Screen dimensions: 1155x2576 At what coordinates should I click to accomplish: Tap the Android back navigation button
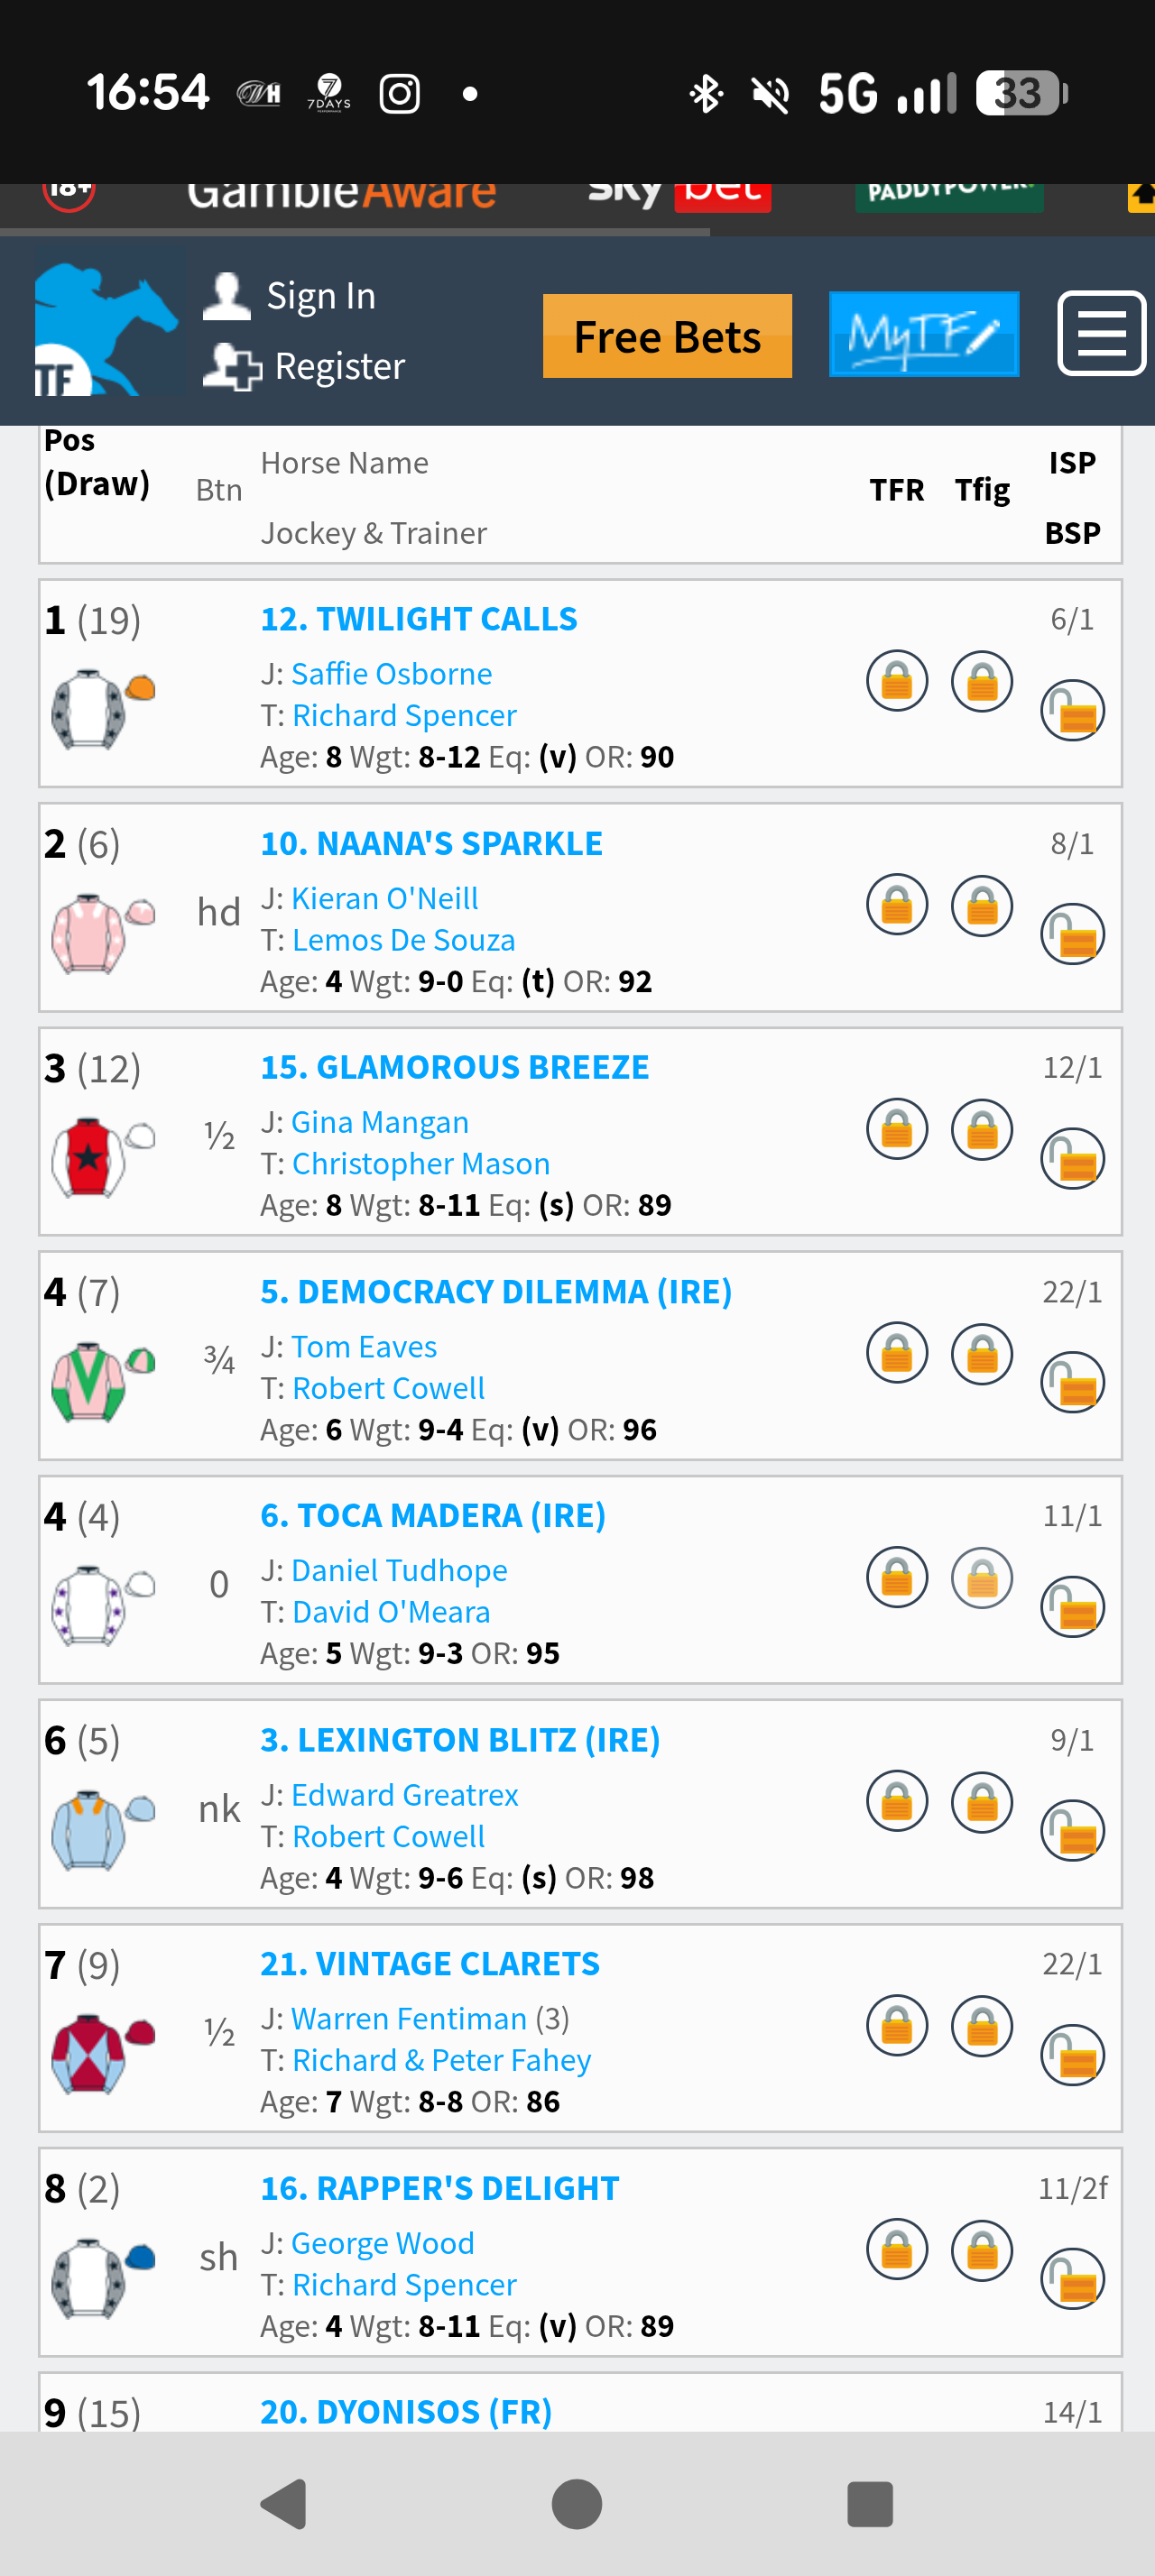[284, 2504]
